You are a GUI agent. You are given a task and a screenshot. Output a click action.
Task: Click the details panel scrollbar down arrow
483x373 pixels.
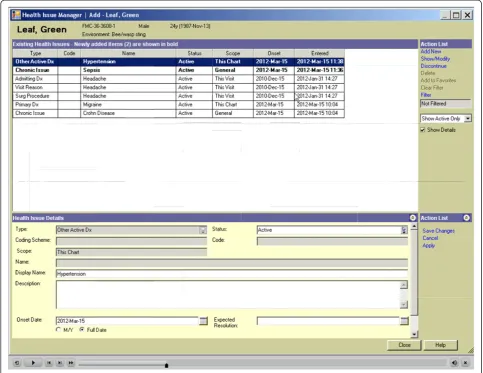point(414,334)
